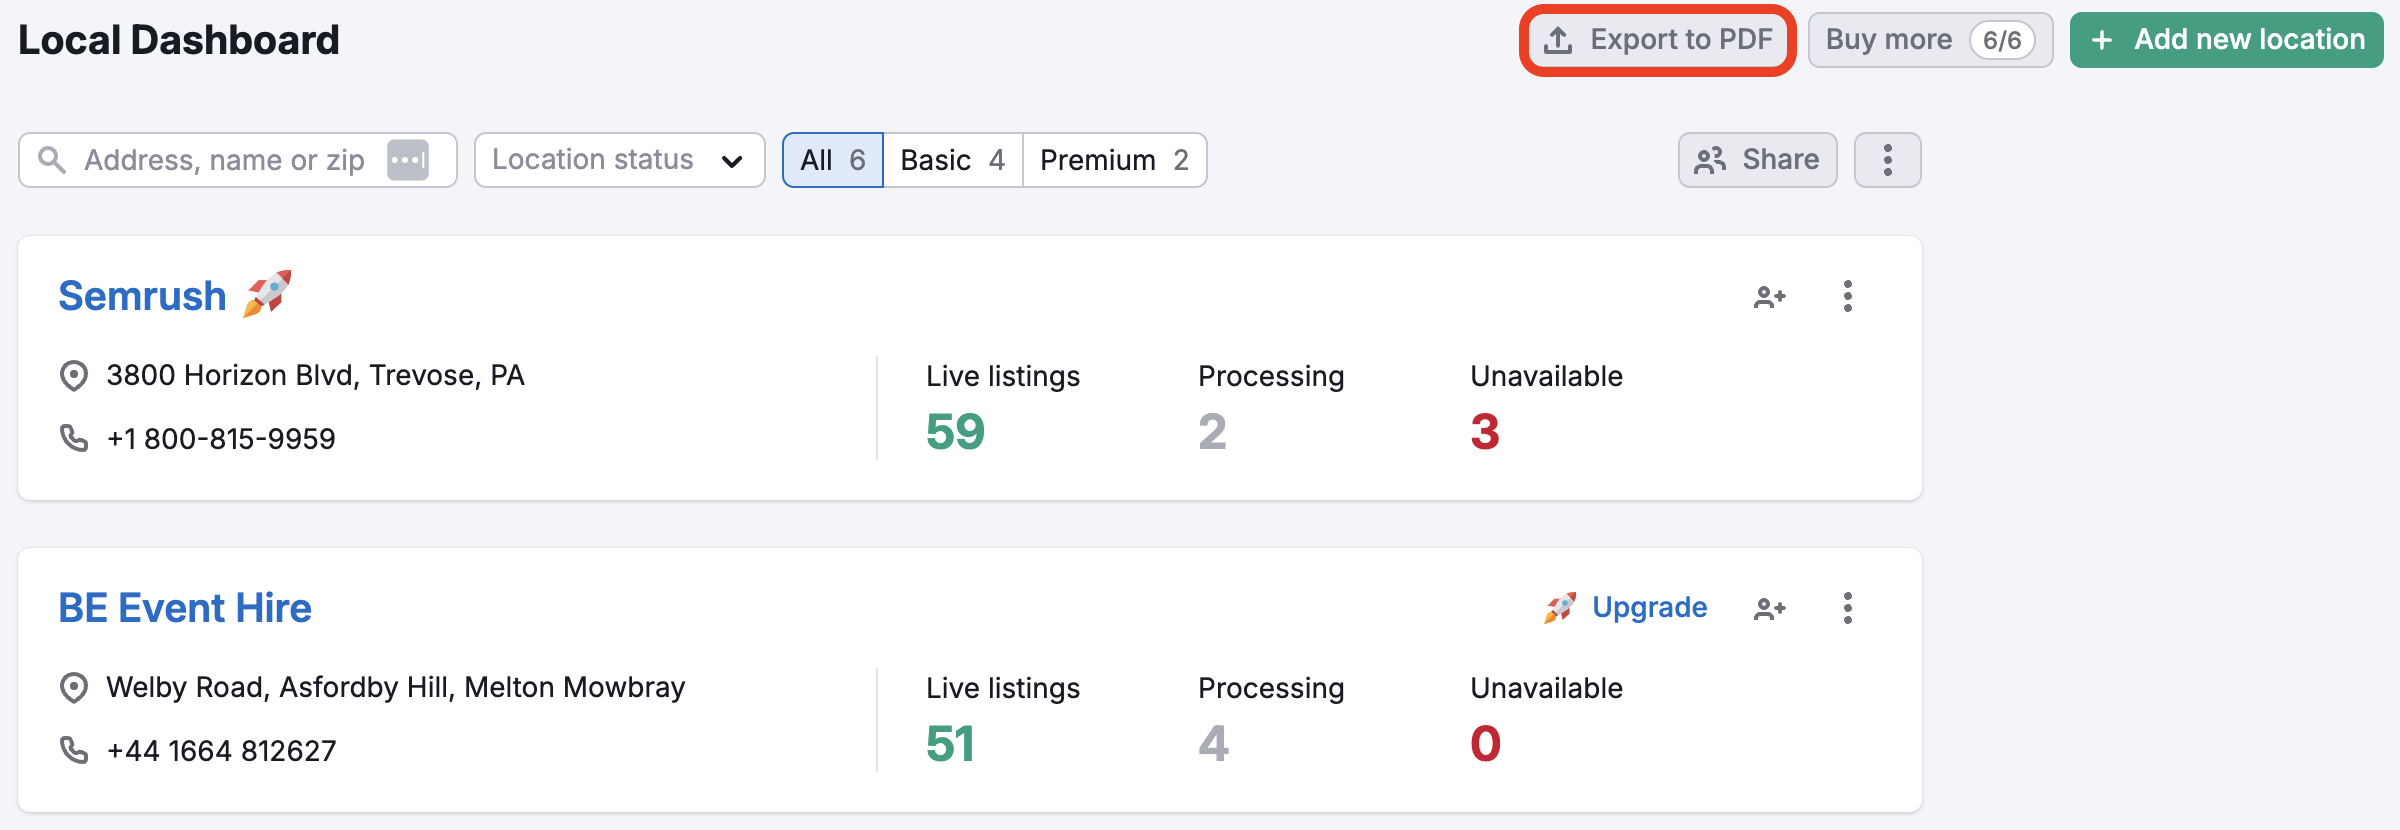Click the magnifier icon in the search field
2400x830 pixels.
coord(51,160)
